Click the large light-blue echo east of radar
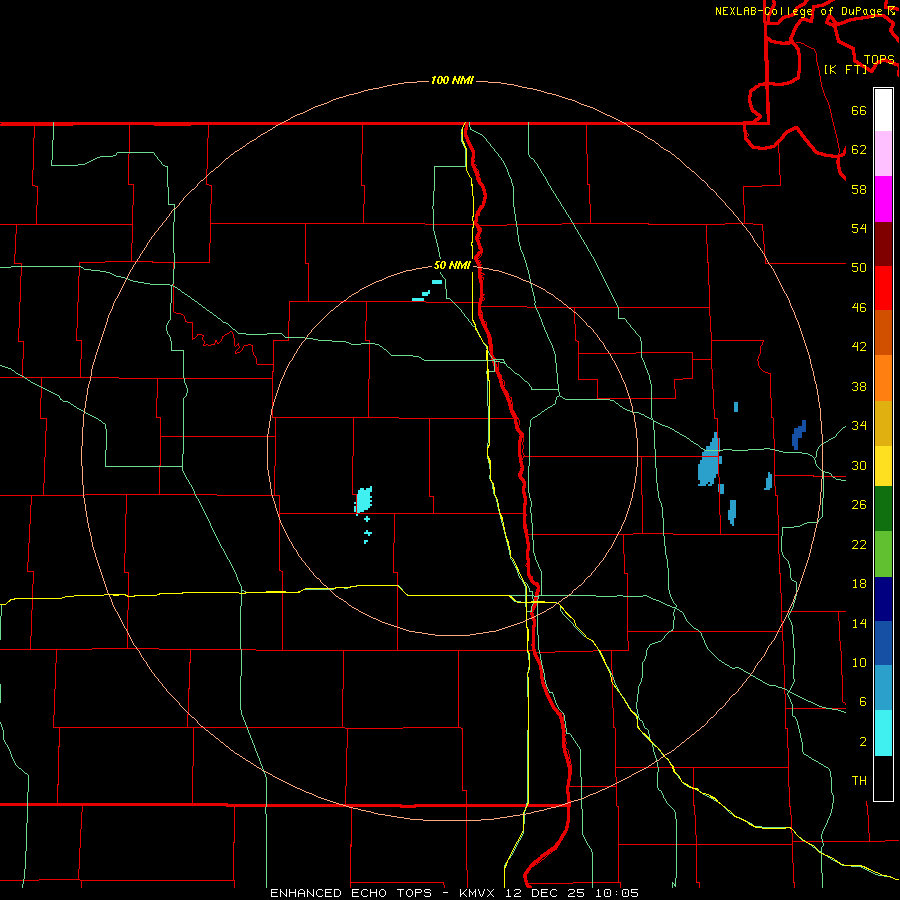Screen dimensions: 900x900 709,462
